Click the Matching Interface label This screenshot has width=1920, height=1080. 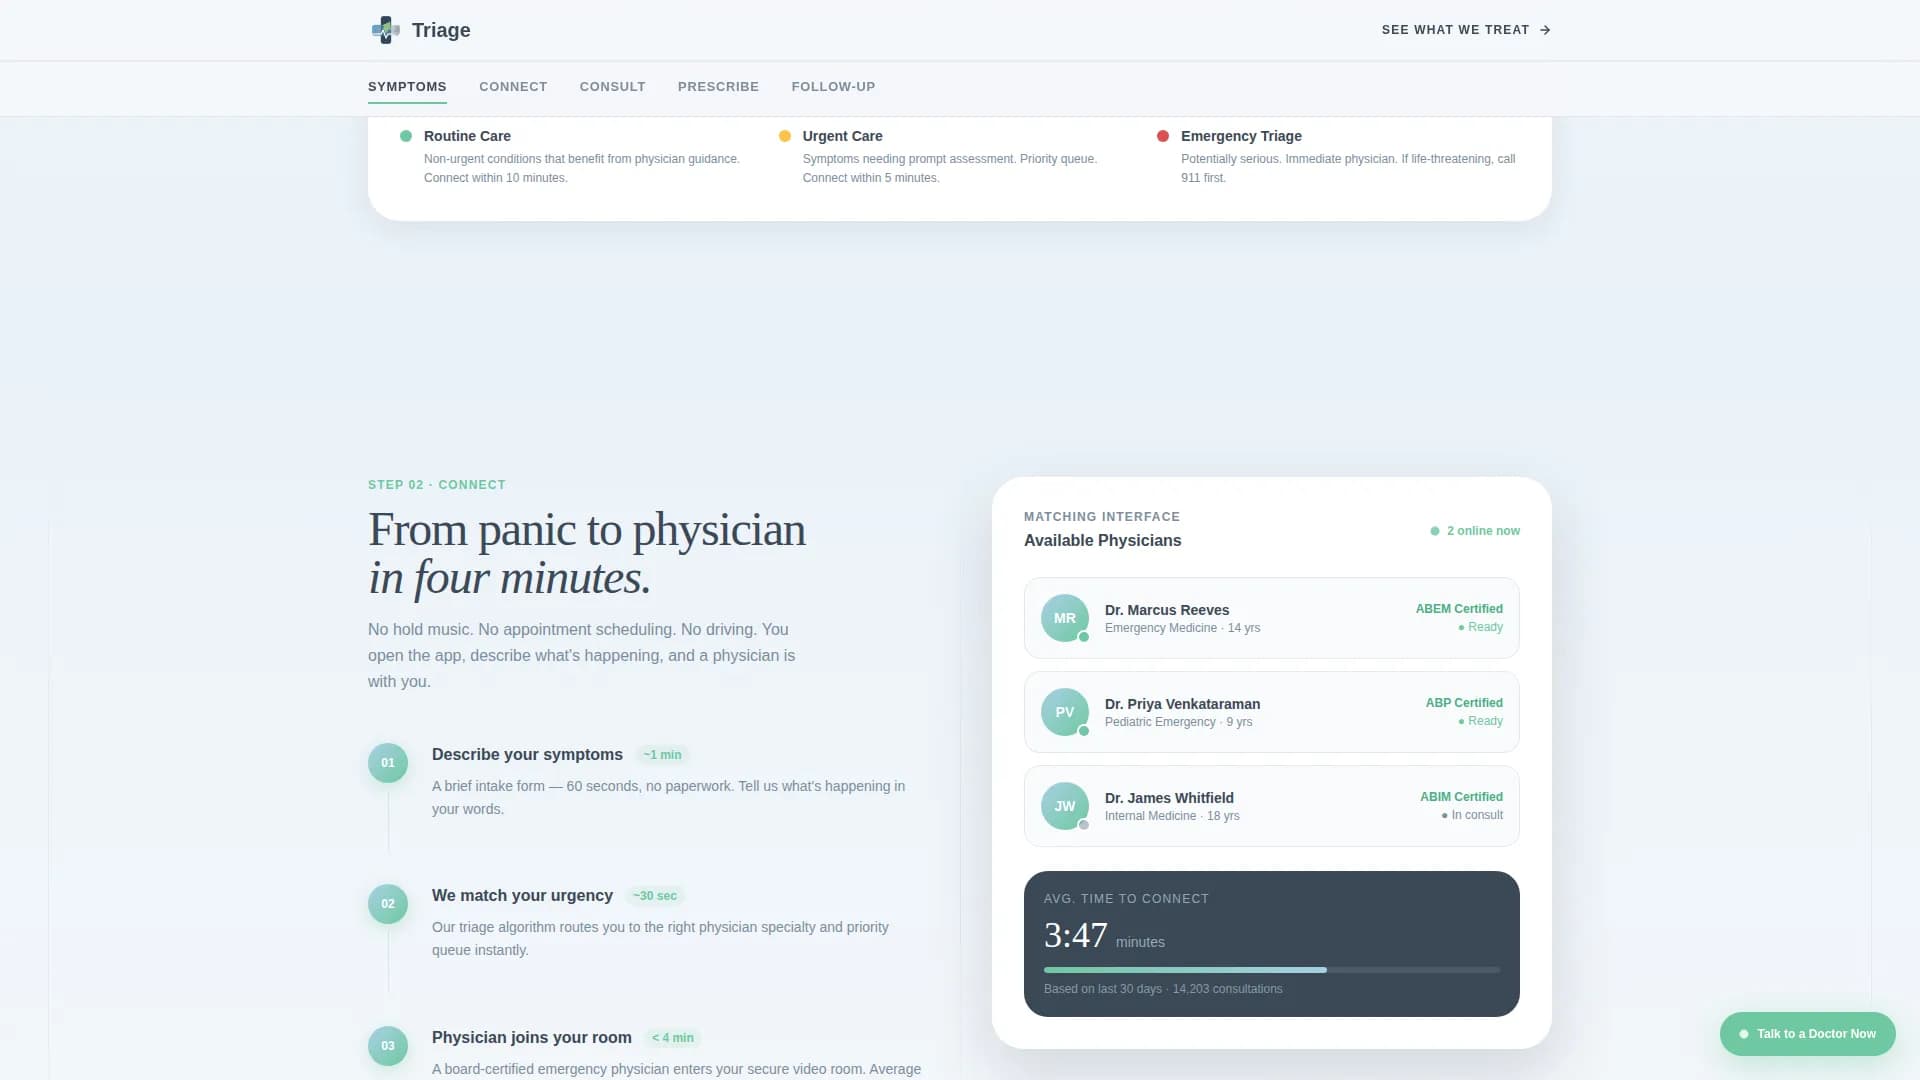point(1102,517)
